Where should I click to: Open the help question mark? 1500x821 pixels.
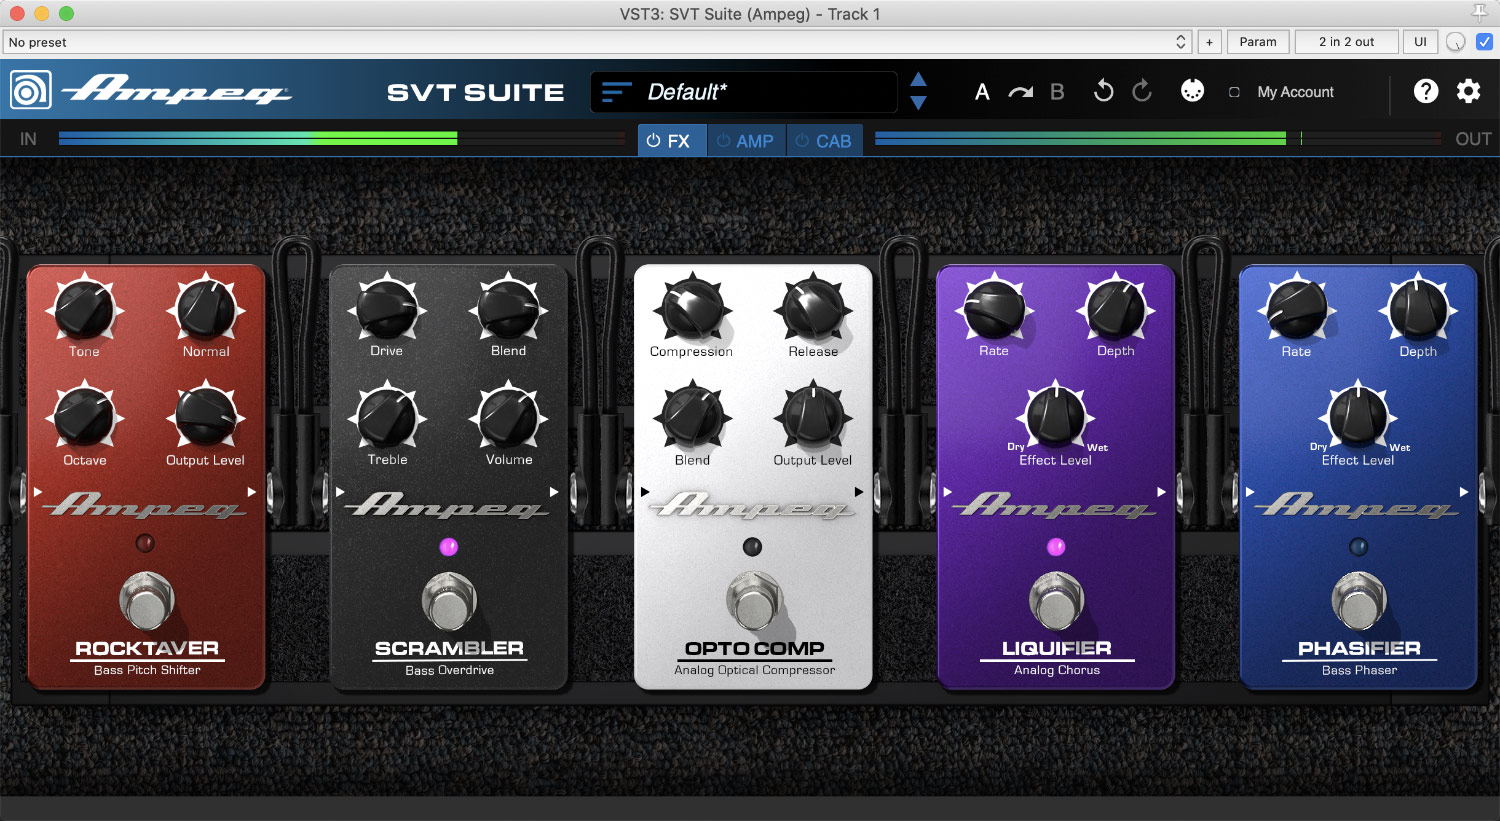coord(1426,91)
